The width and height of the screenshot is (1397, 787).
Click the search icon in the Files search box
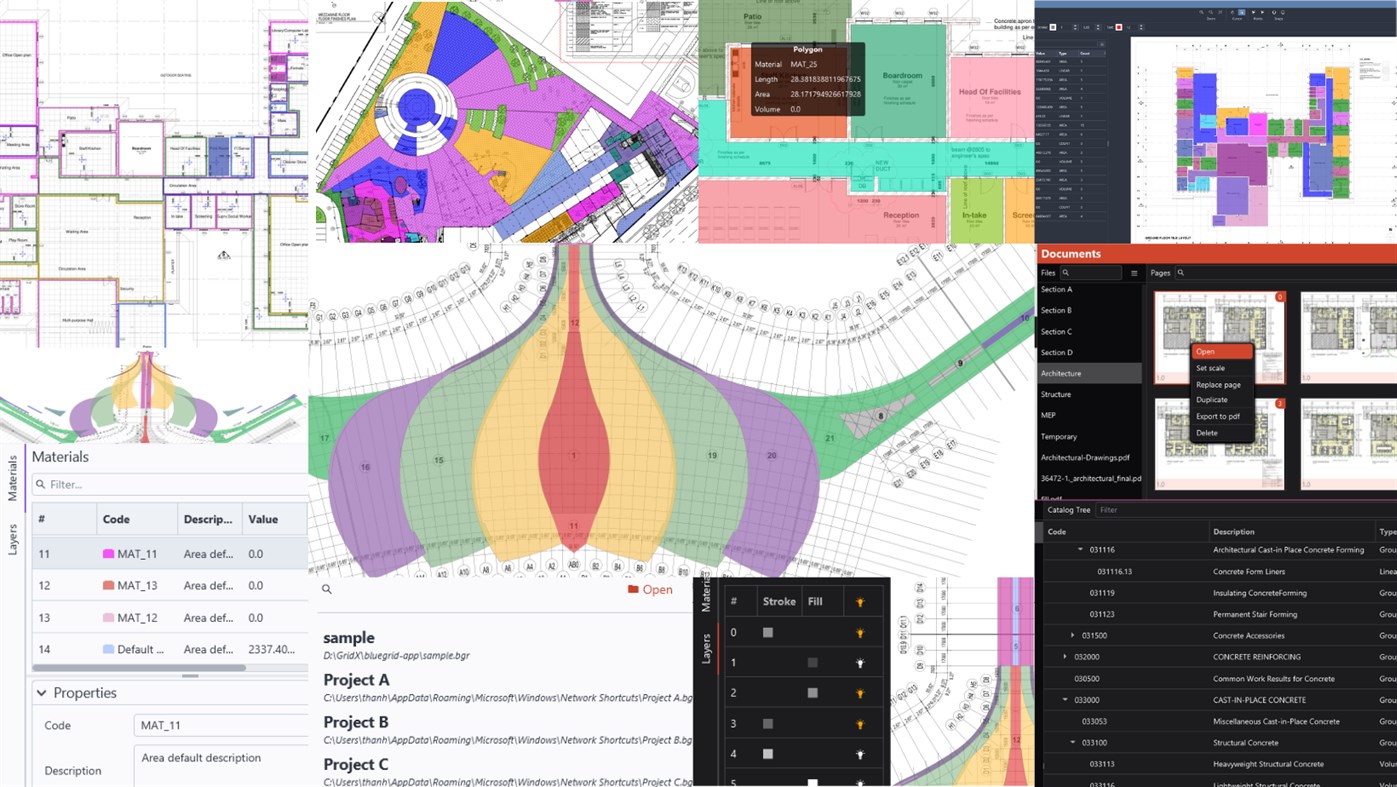pos(1067,273)
